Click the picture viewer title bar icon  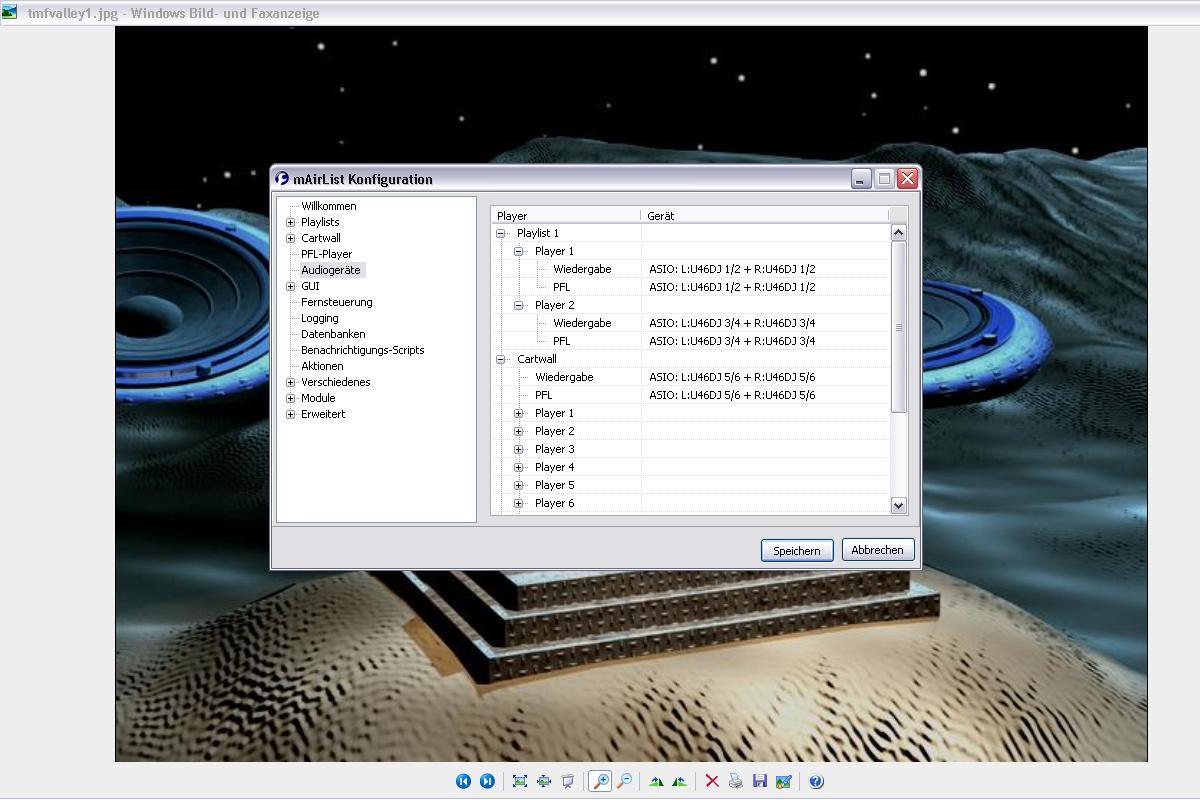(x=9, y=13)
